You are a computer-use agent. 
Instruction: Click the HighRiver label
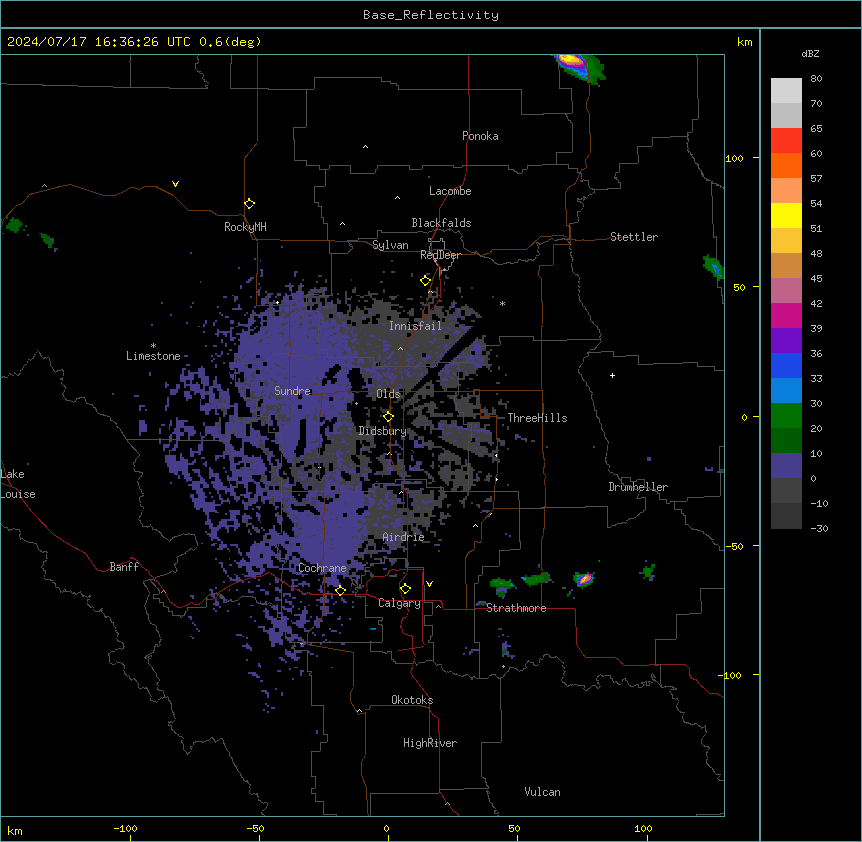[x=430, y=743]
